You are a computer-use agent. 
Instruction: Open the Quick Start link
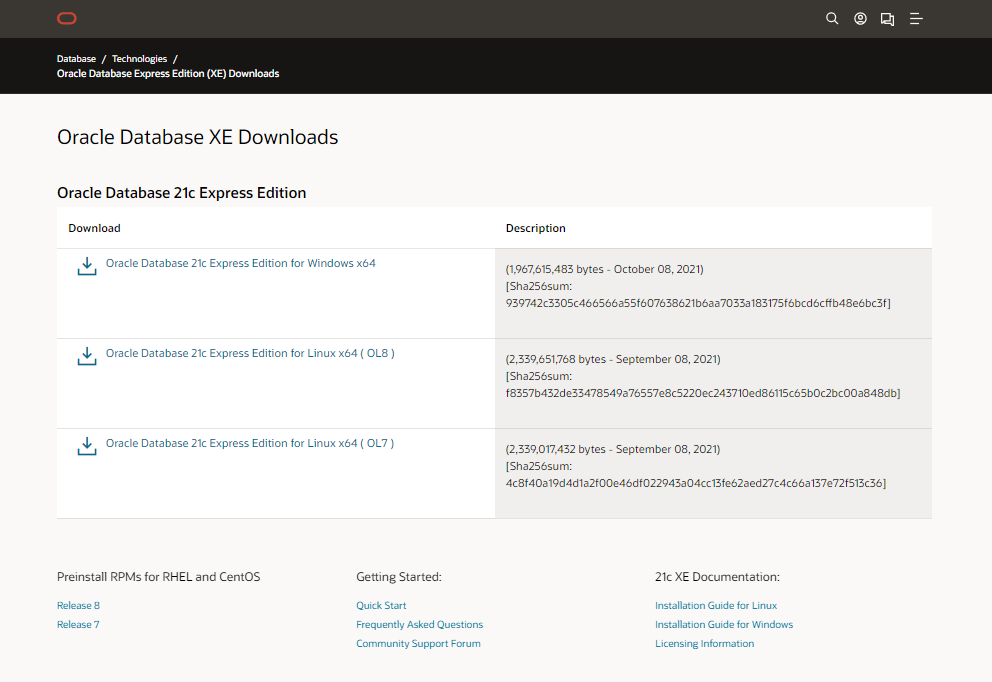pyautogui.click(x=381, y=605)
